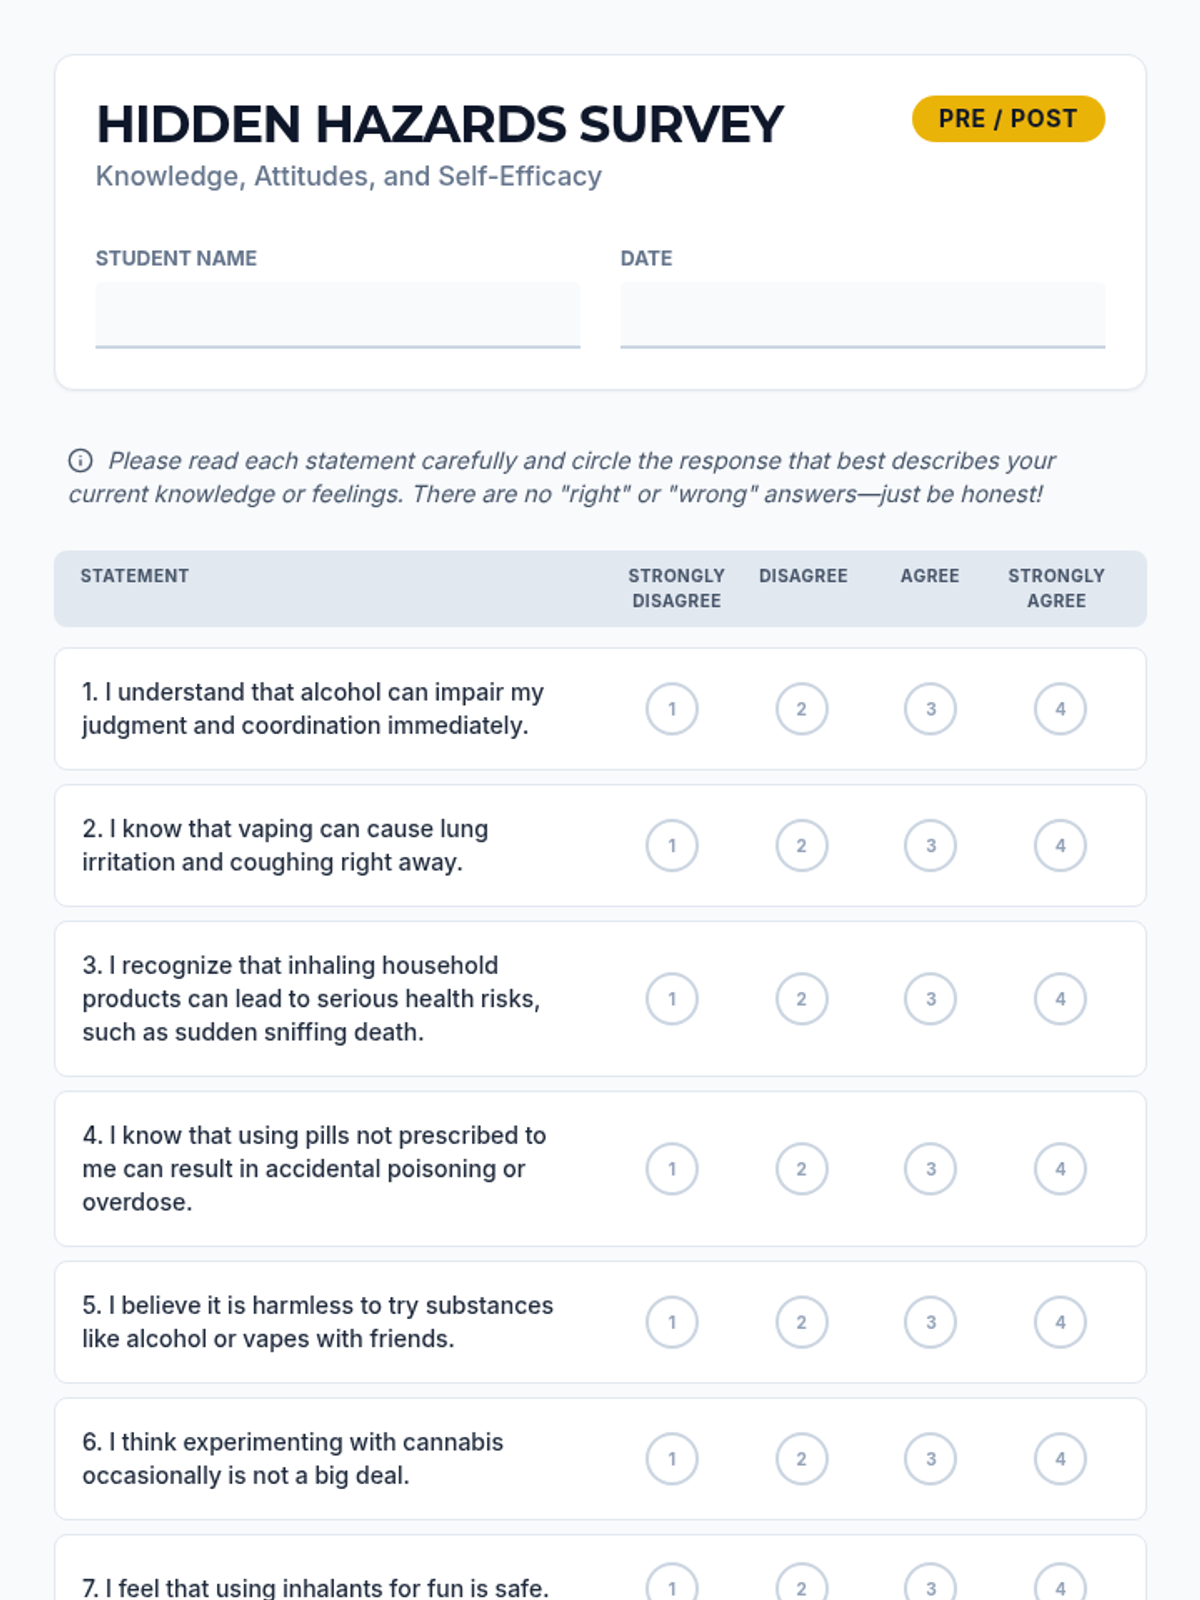Pick Strongly Agree (4) for statement 5 about friends
Screen dimensions: 1200x1600
tap(1060, 1322)
